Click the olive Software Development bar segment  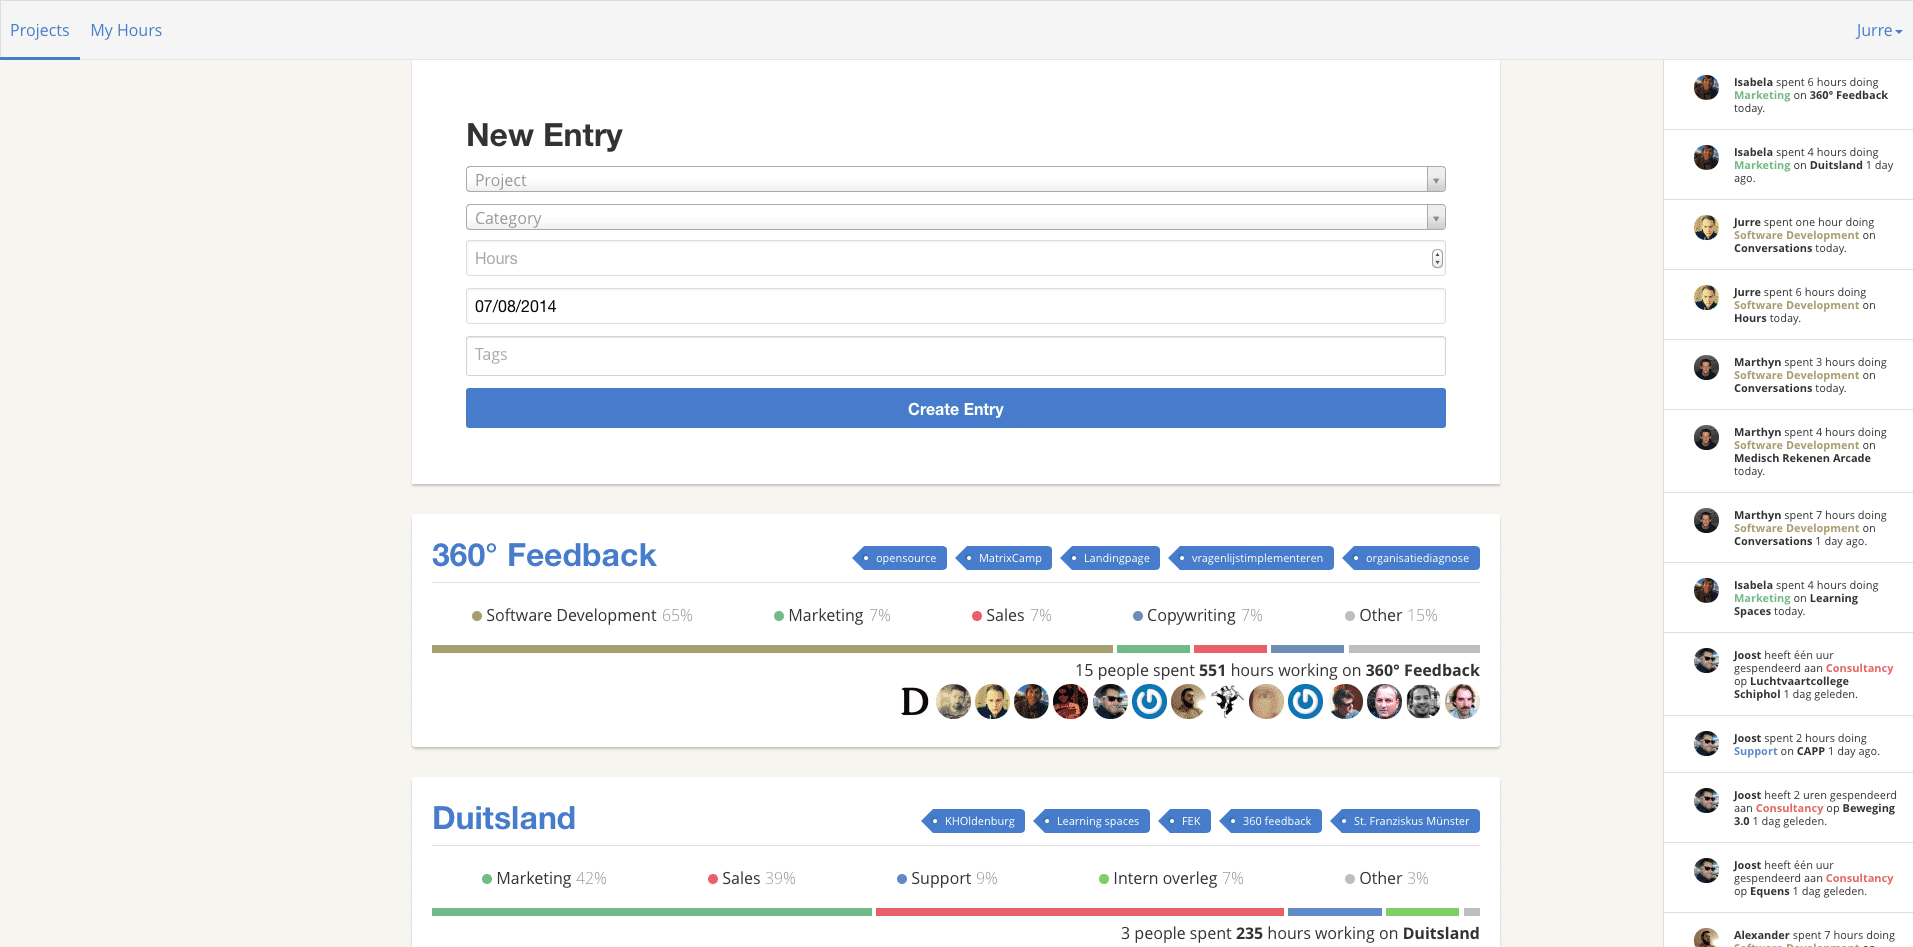click(770, 648)
